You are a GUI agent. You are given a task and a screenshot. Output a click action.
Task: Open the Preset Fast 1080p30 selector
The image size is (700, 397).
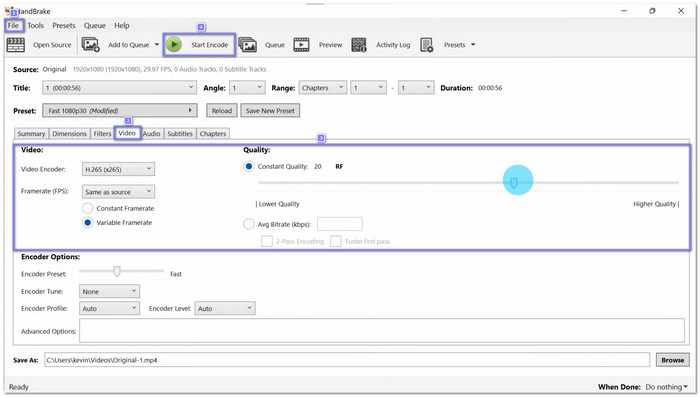point(120,110)
